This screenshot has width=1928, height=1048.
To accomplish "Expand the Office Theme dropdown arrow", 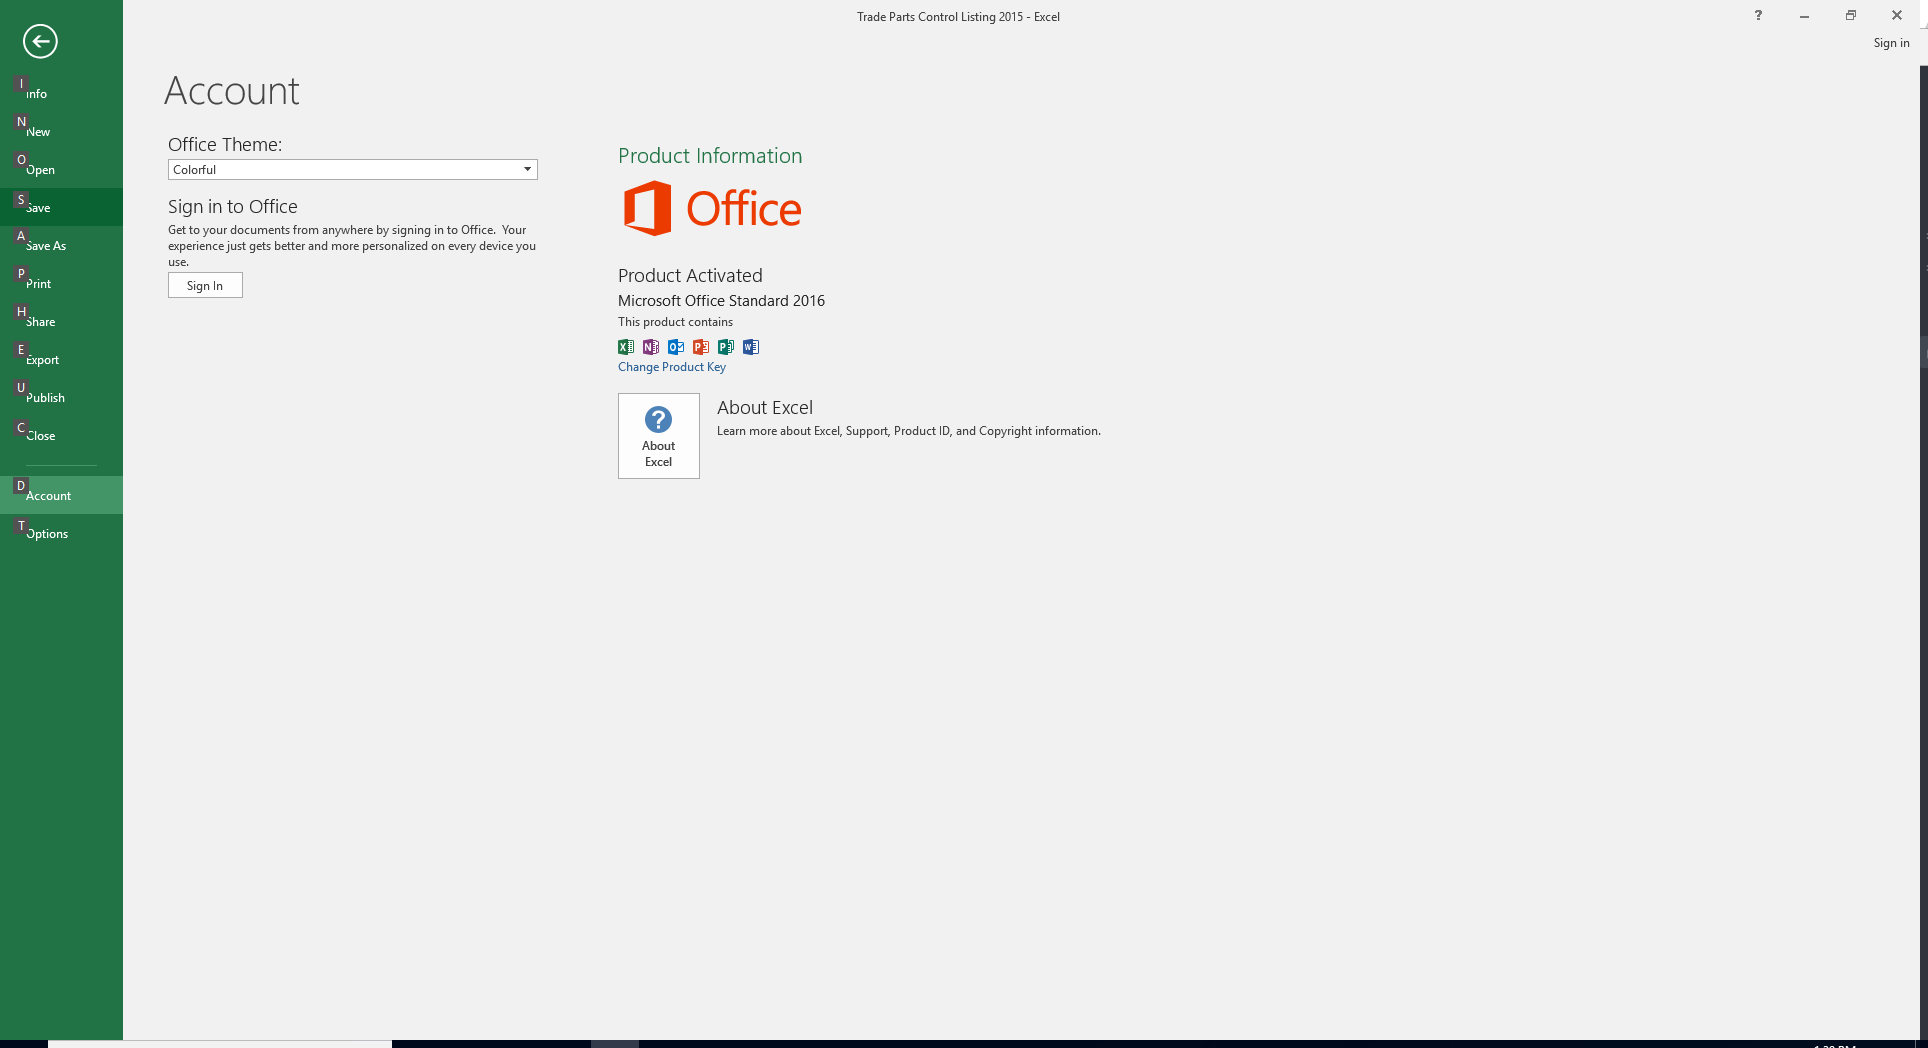I will [x=527, y=169].
